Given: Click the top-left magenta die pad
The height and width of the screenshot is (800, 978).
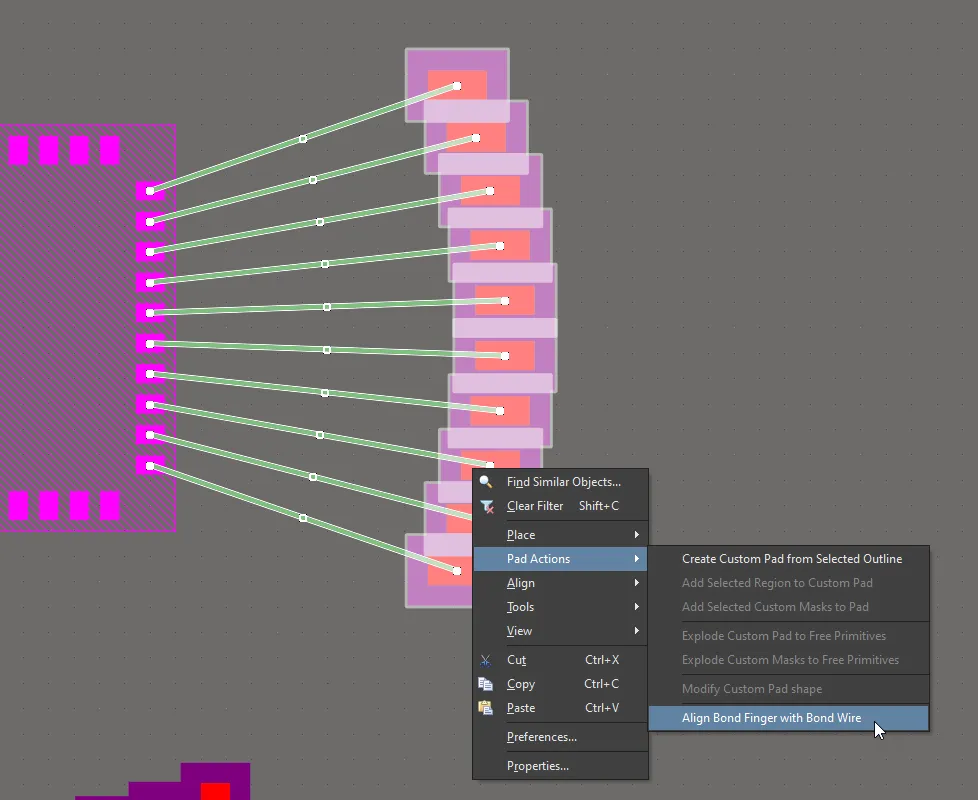Looking at the screenshot, I should click(x=19, y=150).
